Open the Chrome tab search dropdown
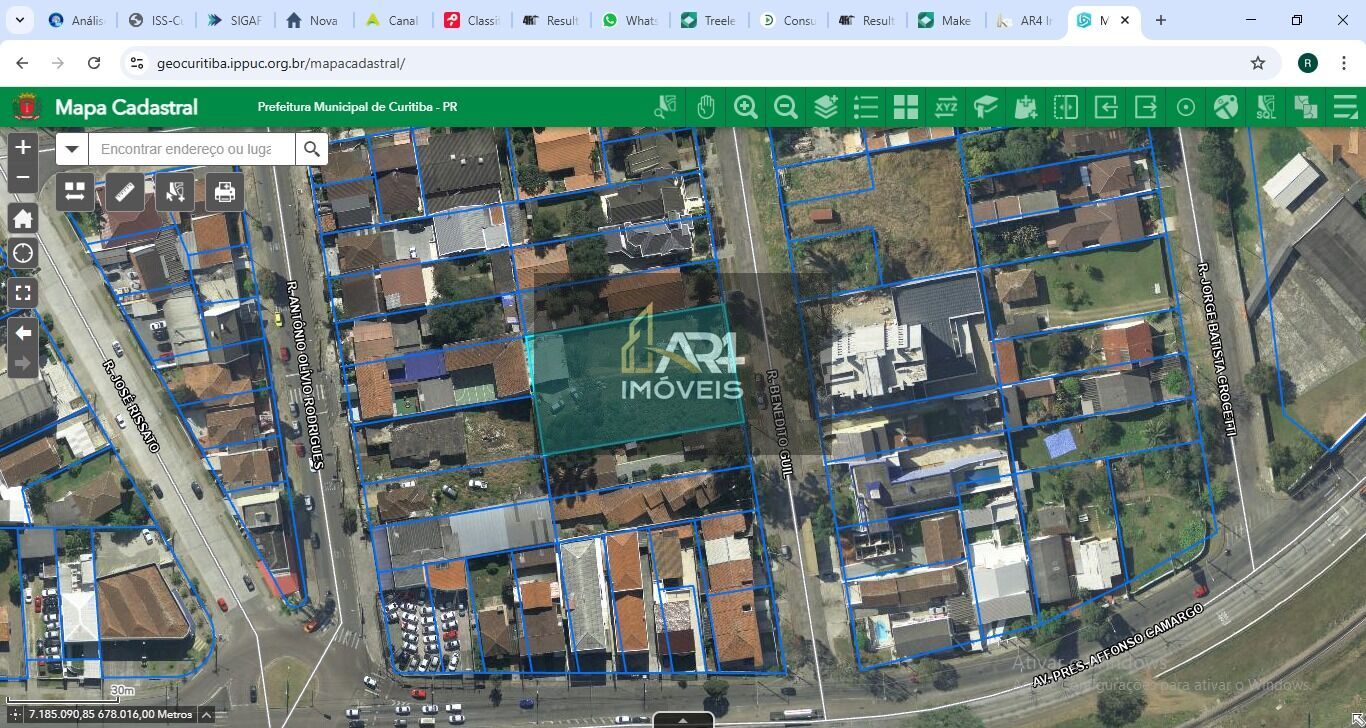The image size is (1366, 728). click(19, 20)
